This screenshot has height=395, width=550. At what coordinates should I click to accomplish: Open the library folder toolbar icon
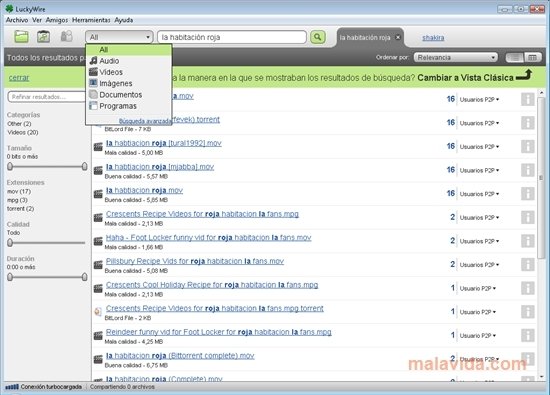[21, 37]
